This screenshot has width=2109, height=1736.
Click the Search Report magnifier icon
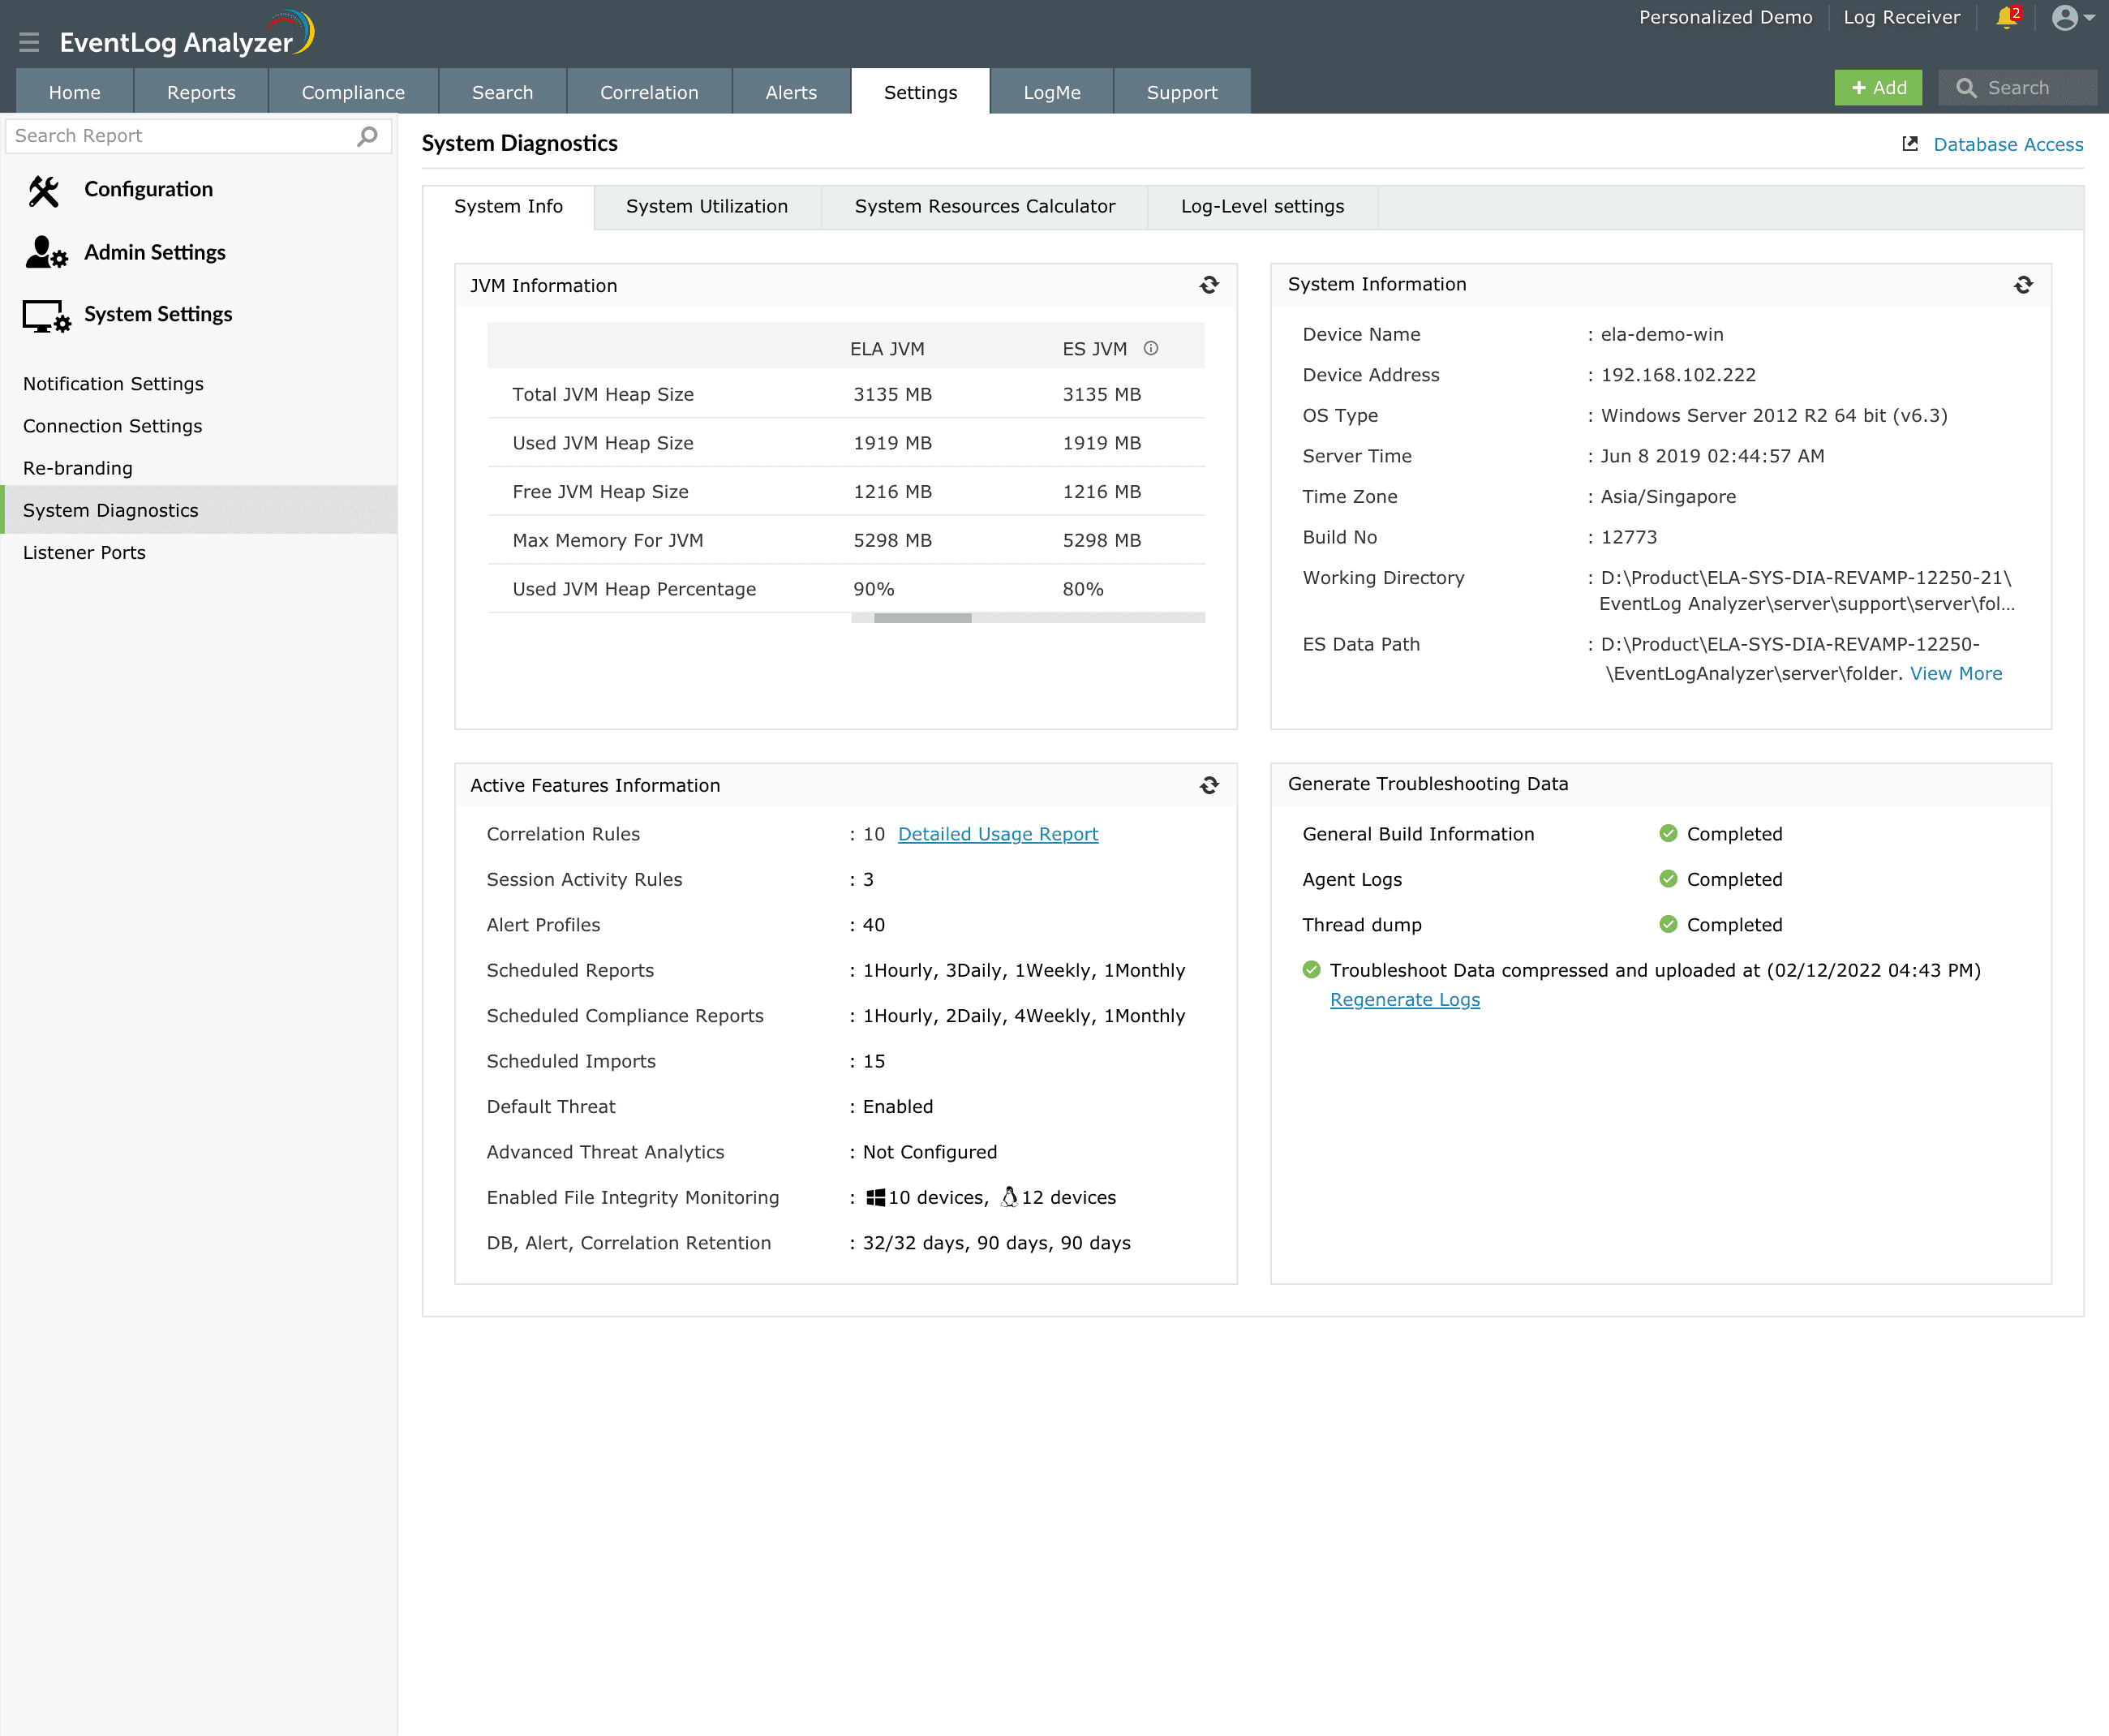368,135
